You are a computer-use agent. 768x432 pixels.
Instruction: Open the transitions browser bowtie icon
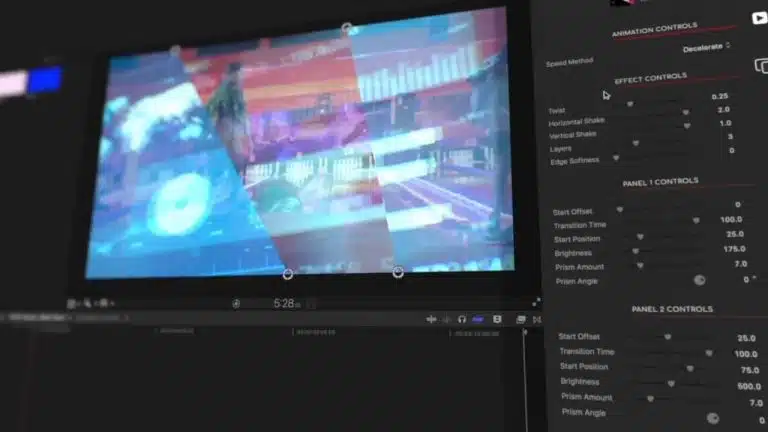(x=537, y=319)
